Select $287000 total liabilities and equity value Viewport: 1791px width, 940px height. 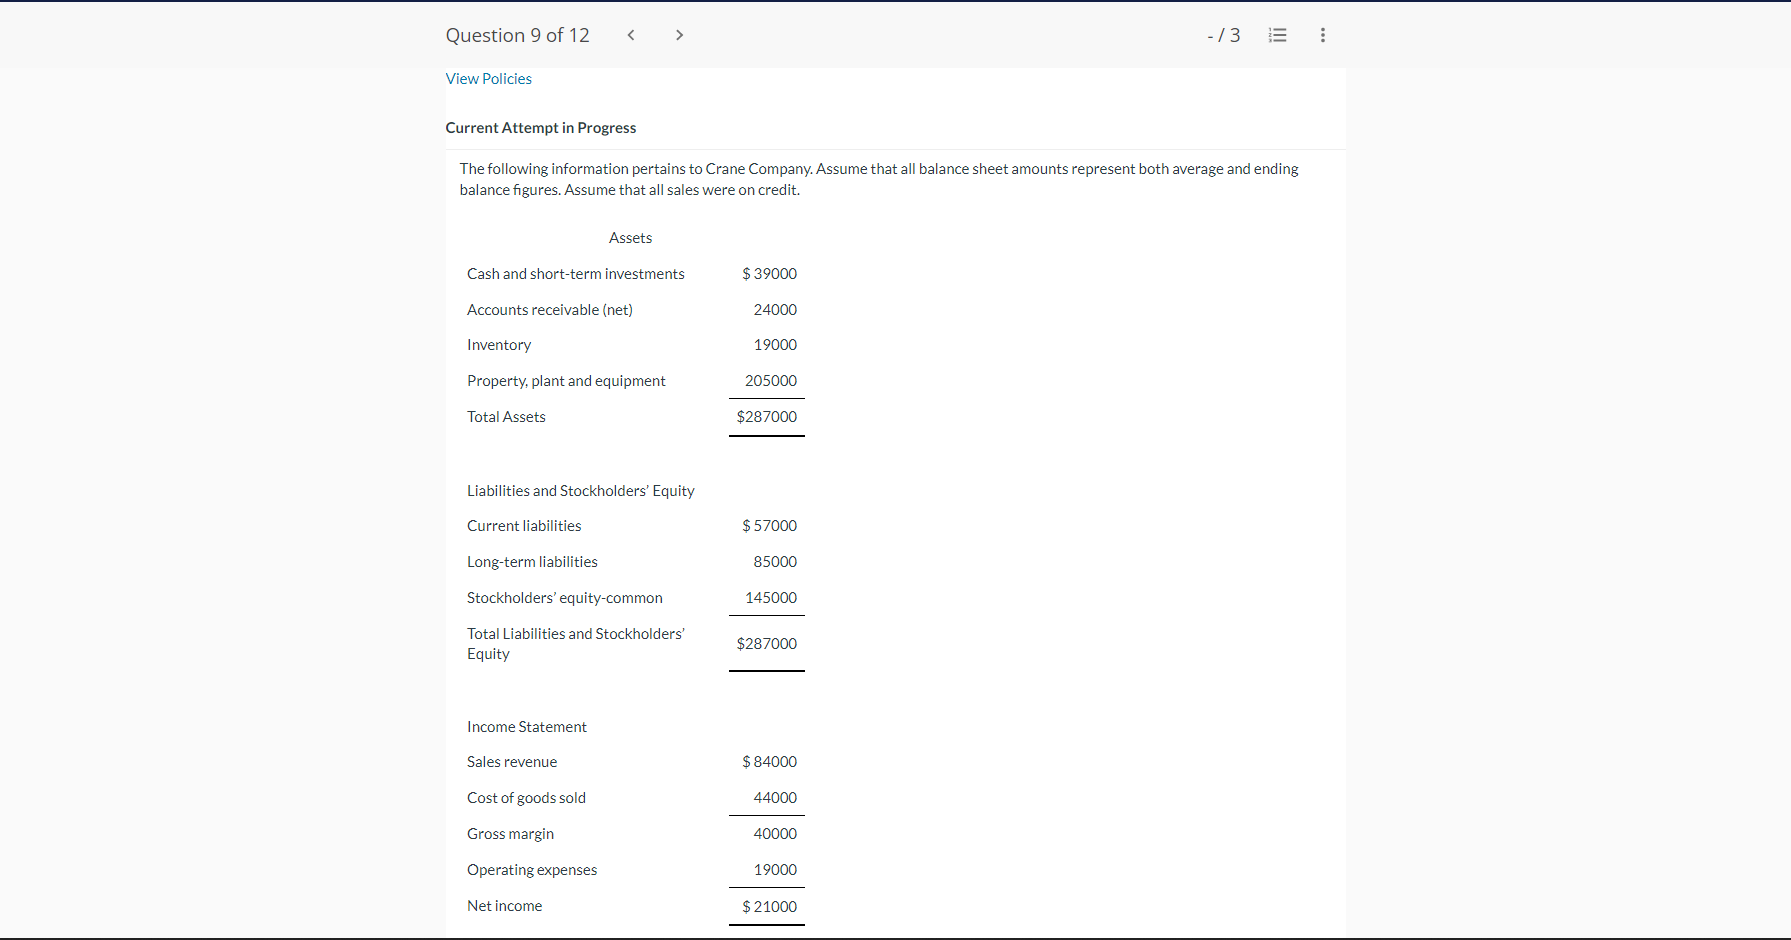(767, 644)
